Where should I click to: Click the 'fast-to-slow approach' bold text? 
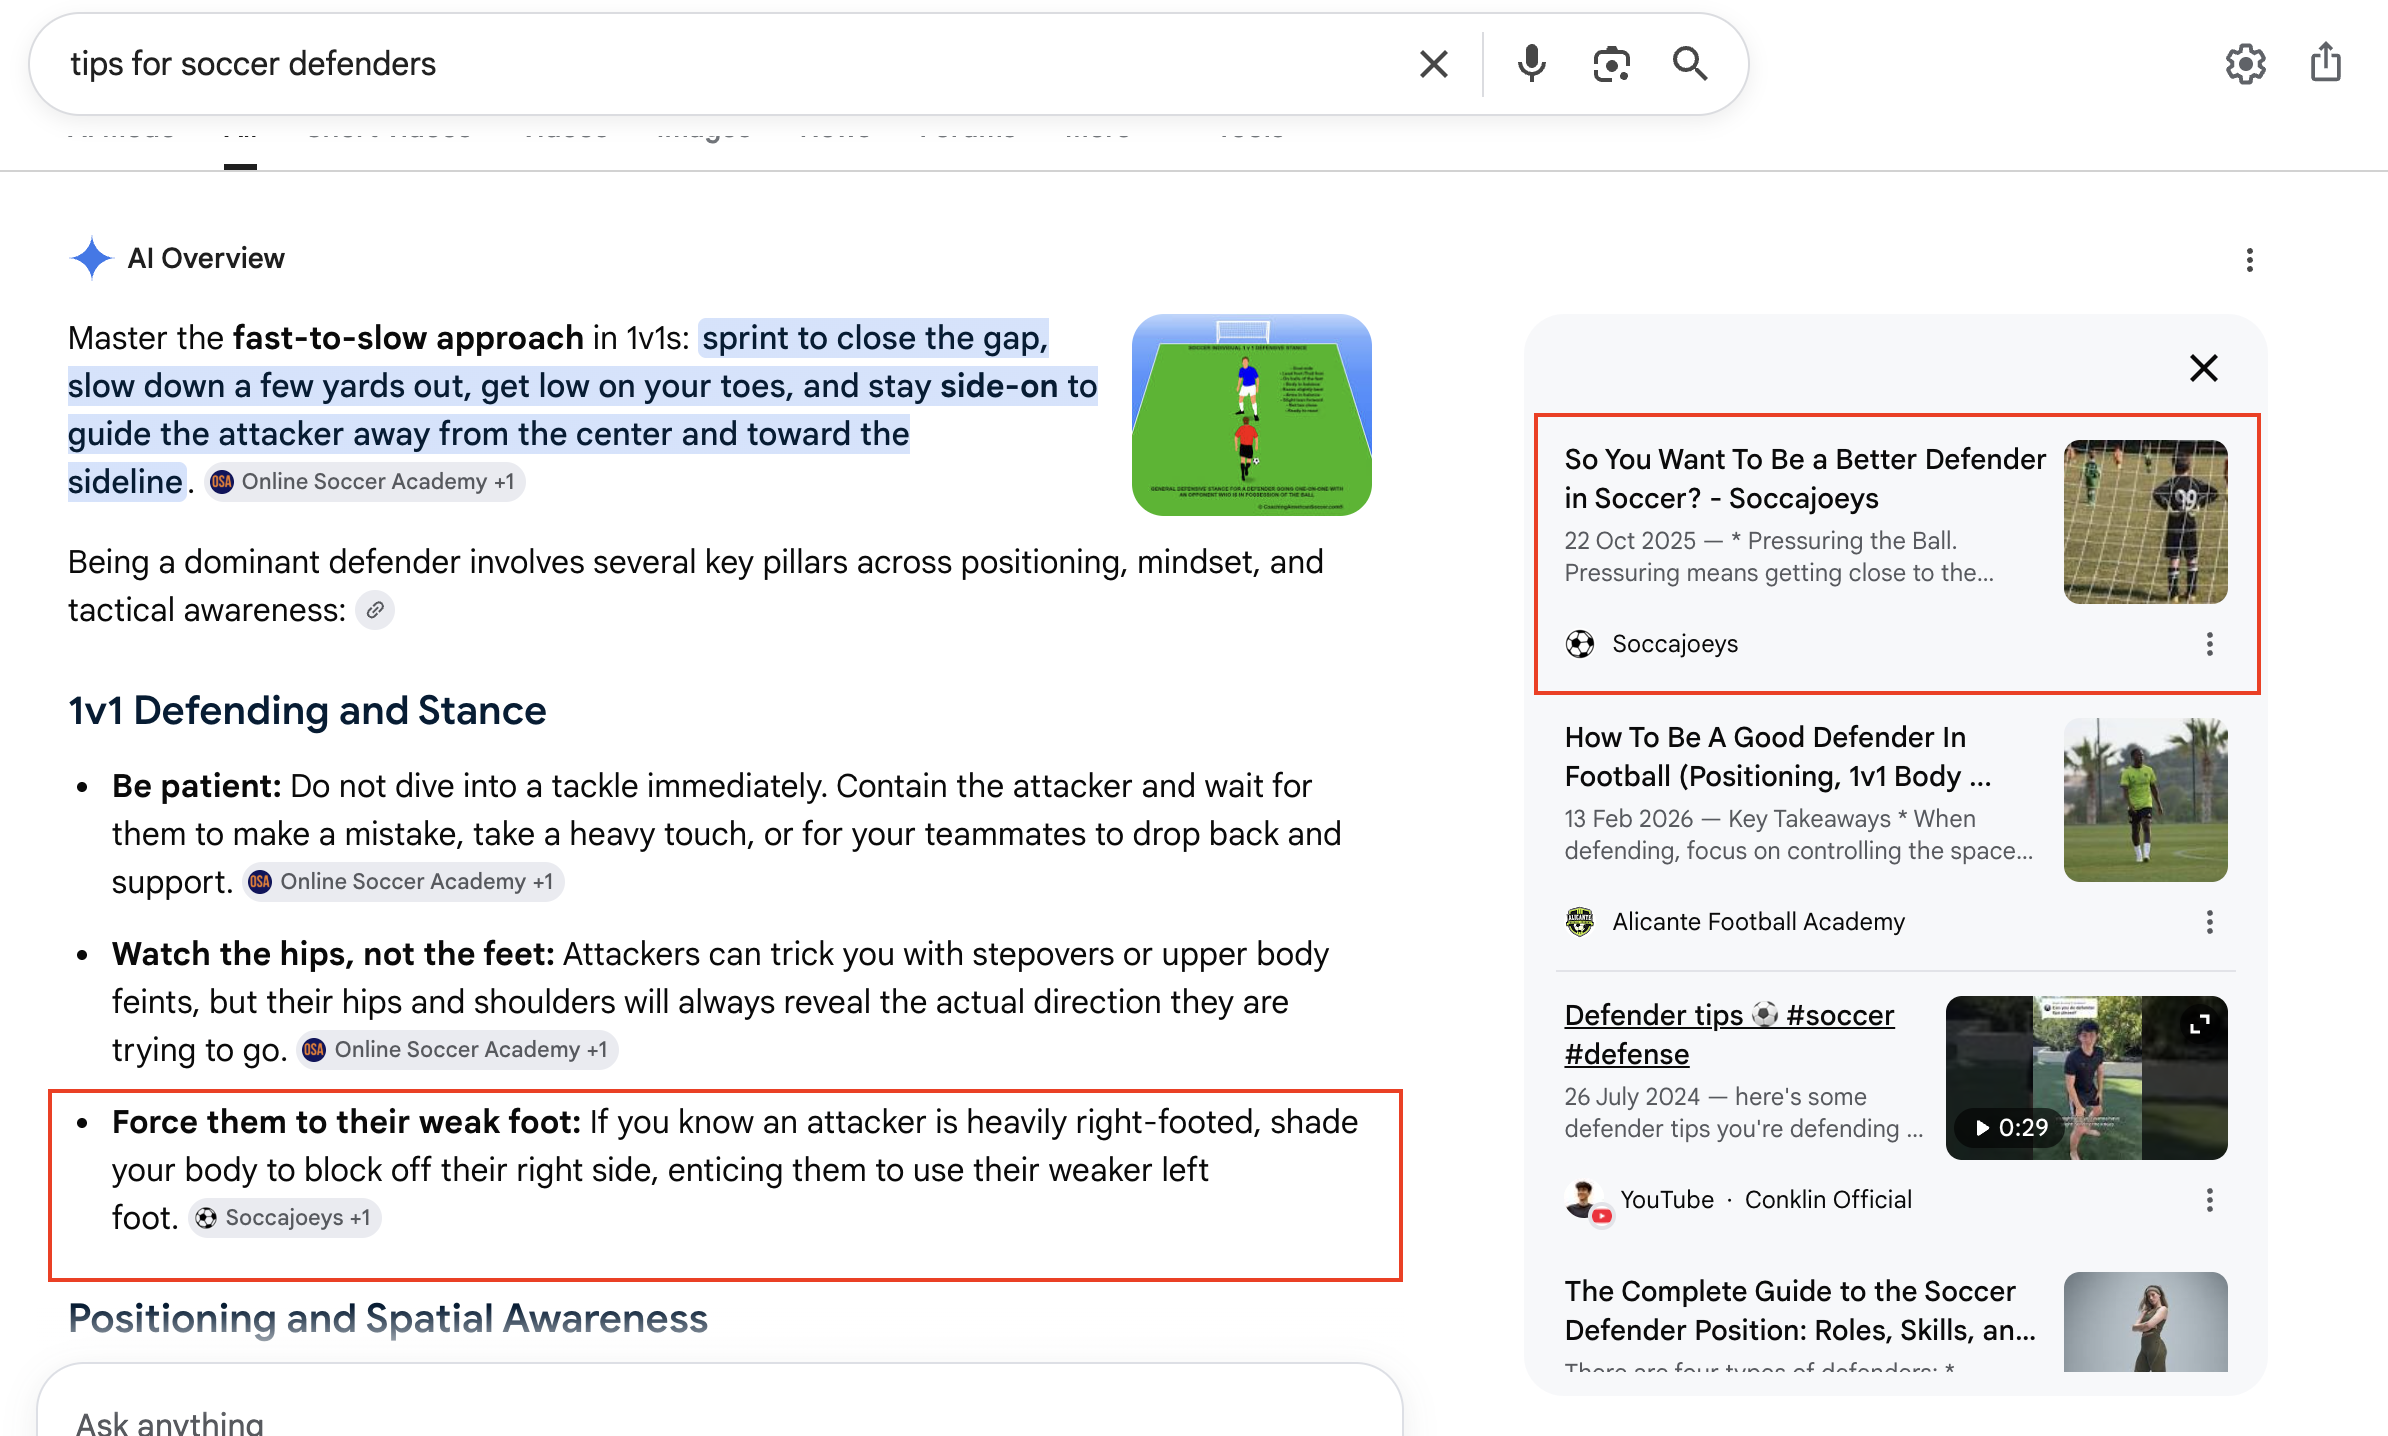408,338
